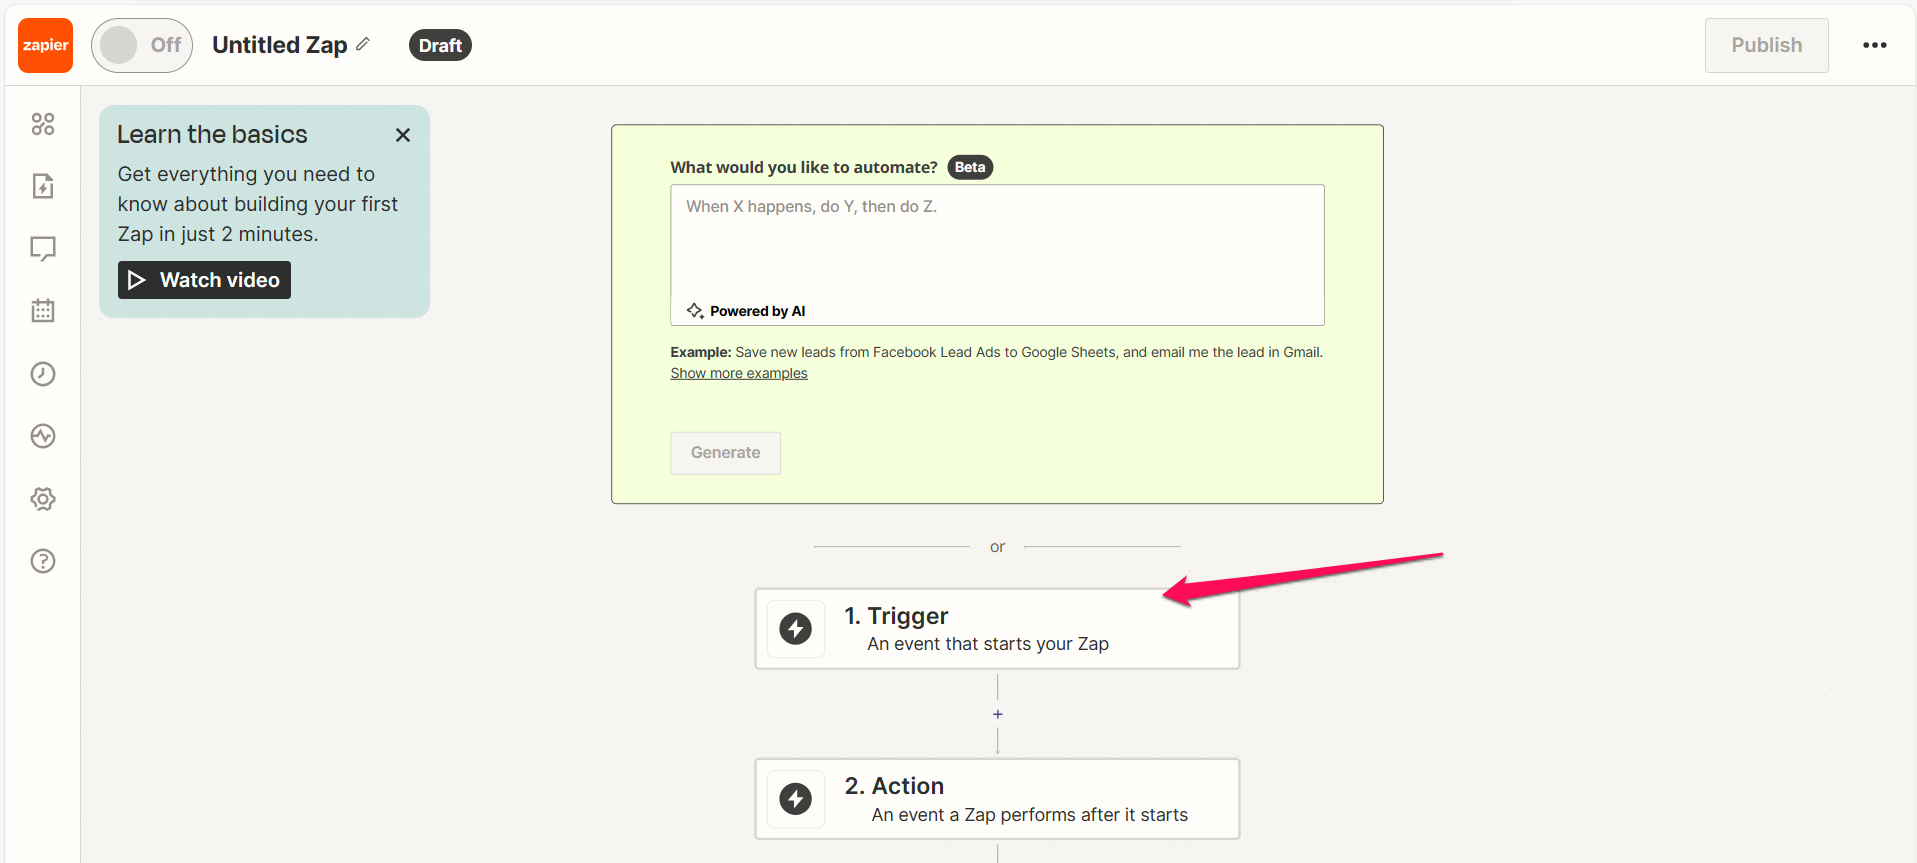Open the comments sidebar icon
1917x863 pixels.
[43, 248]
